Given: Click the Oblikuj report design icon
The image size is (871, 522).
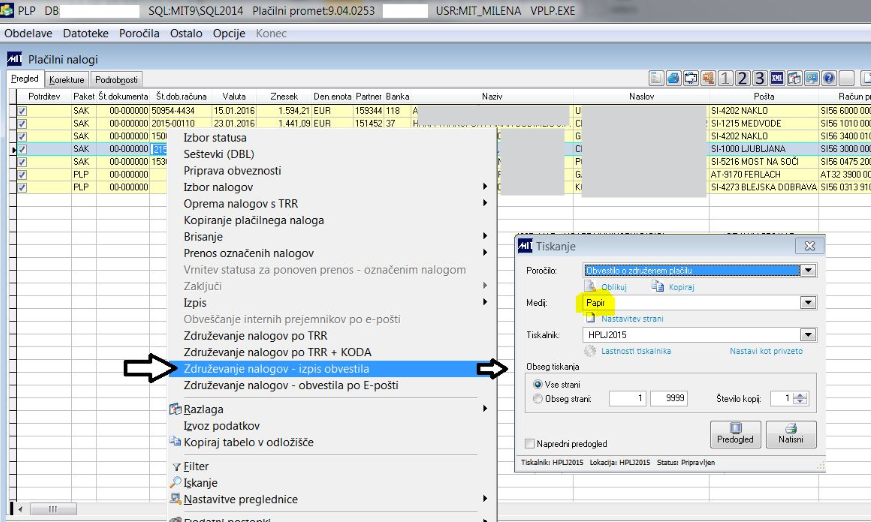Looking at the screenshot, I should 590,285.
